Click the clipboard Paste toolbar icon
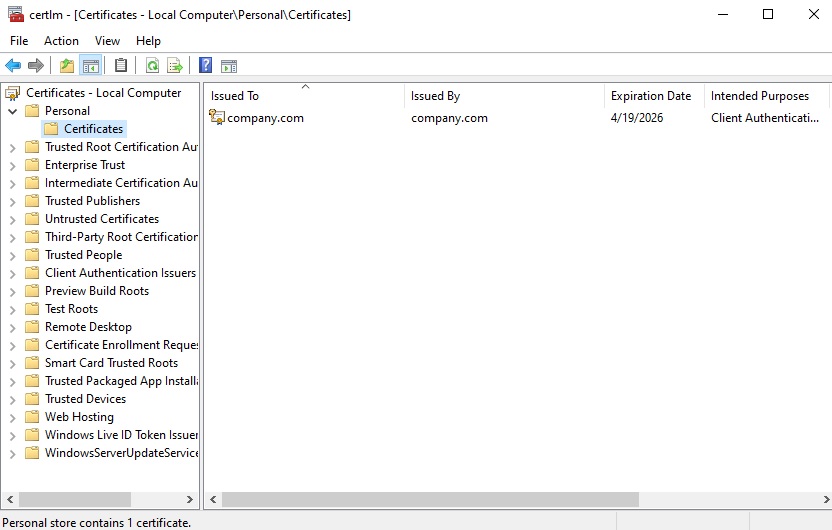The width and height of the screenshot is (832, 530). click(121, 66)
